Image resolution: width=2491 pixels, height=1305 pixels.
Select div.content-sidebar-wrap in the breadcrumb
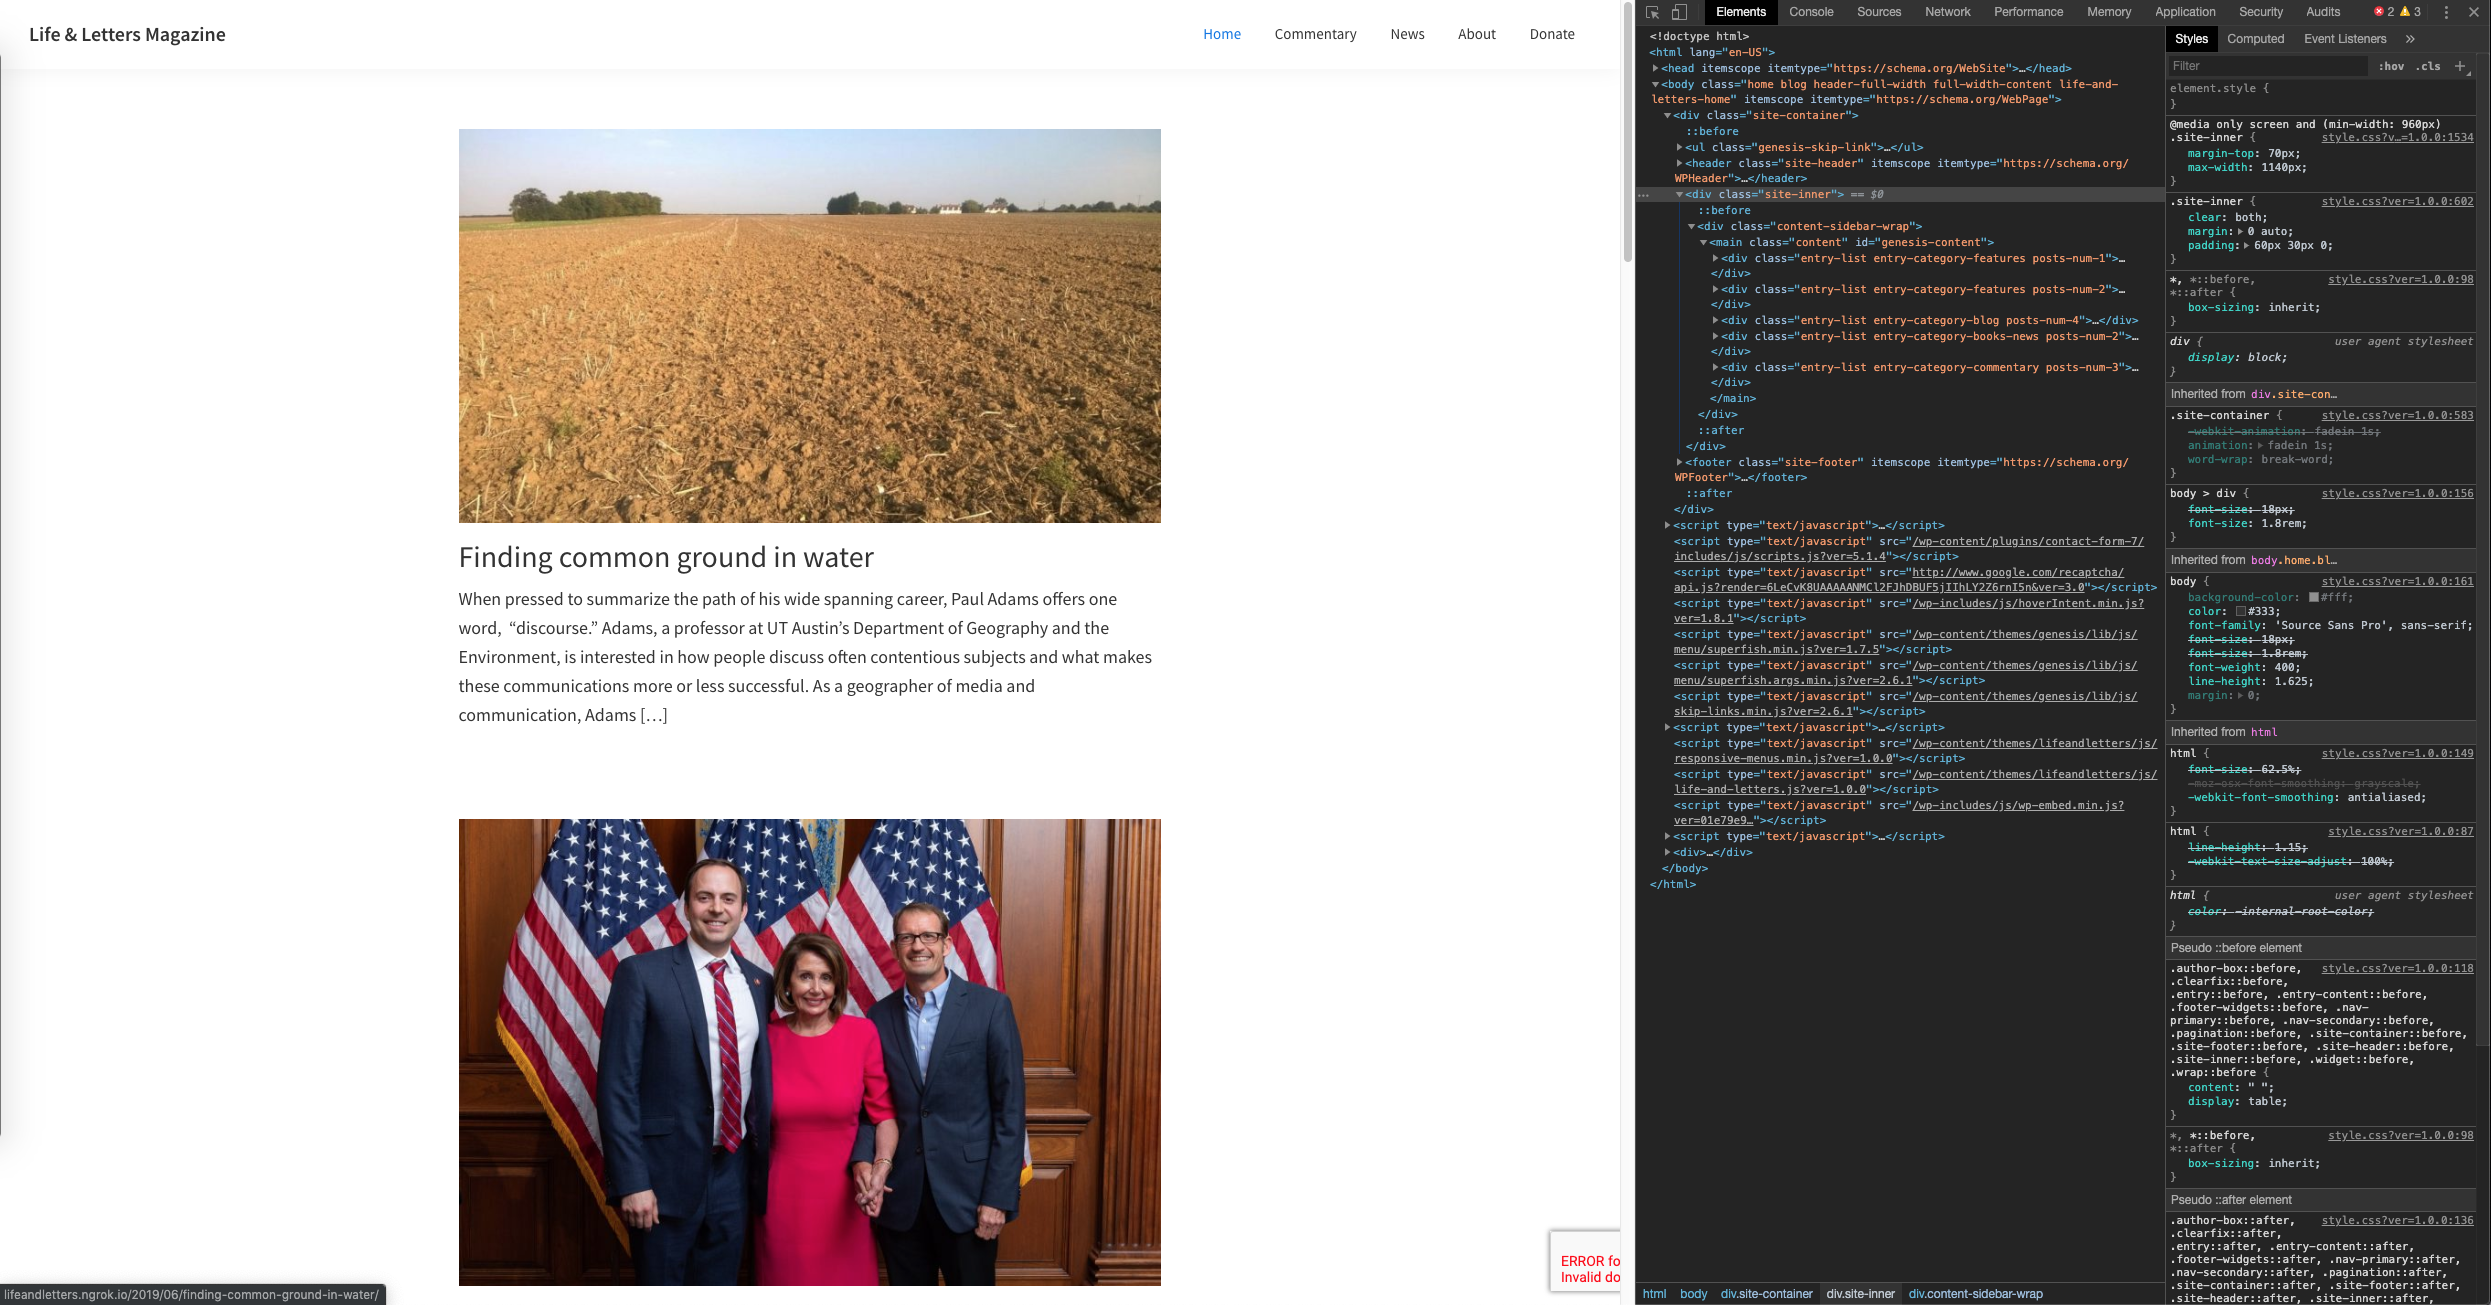pos(1975,1294)
